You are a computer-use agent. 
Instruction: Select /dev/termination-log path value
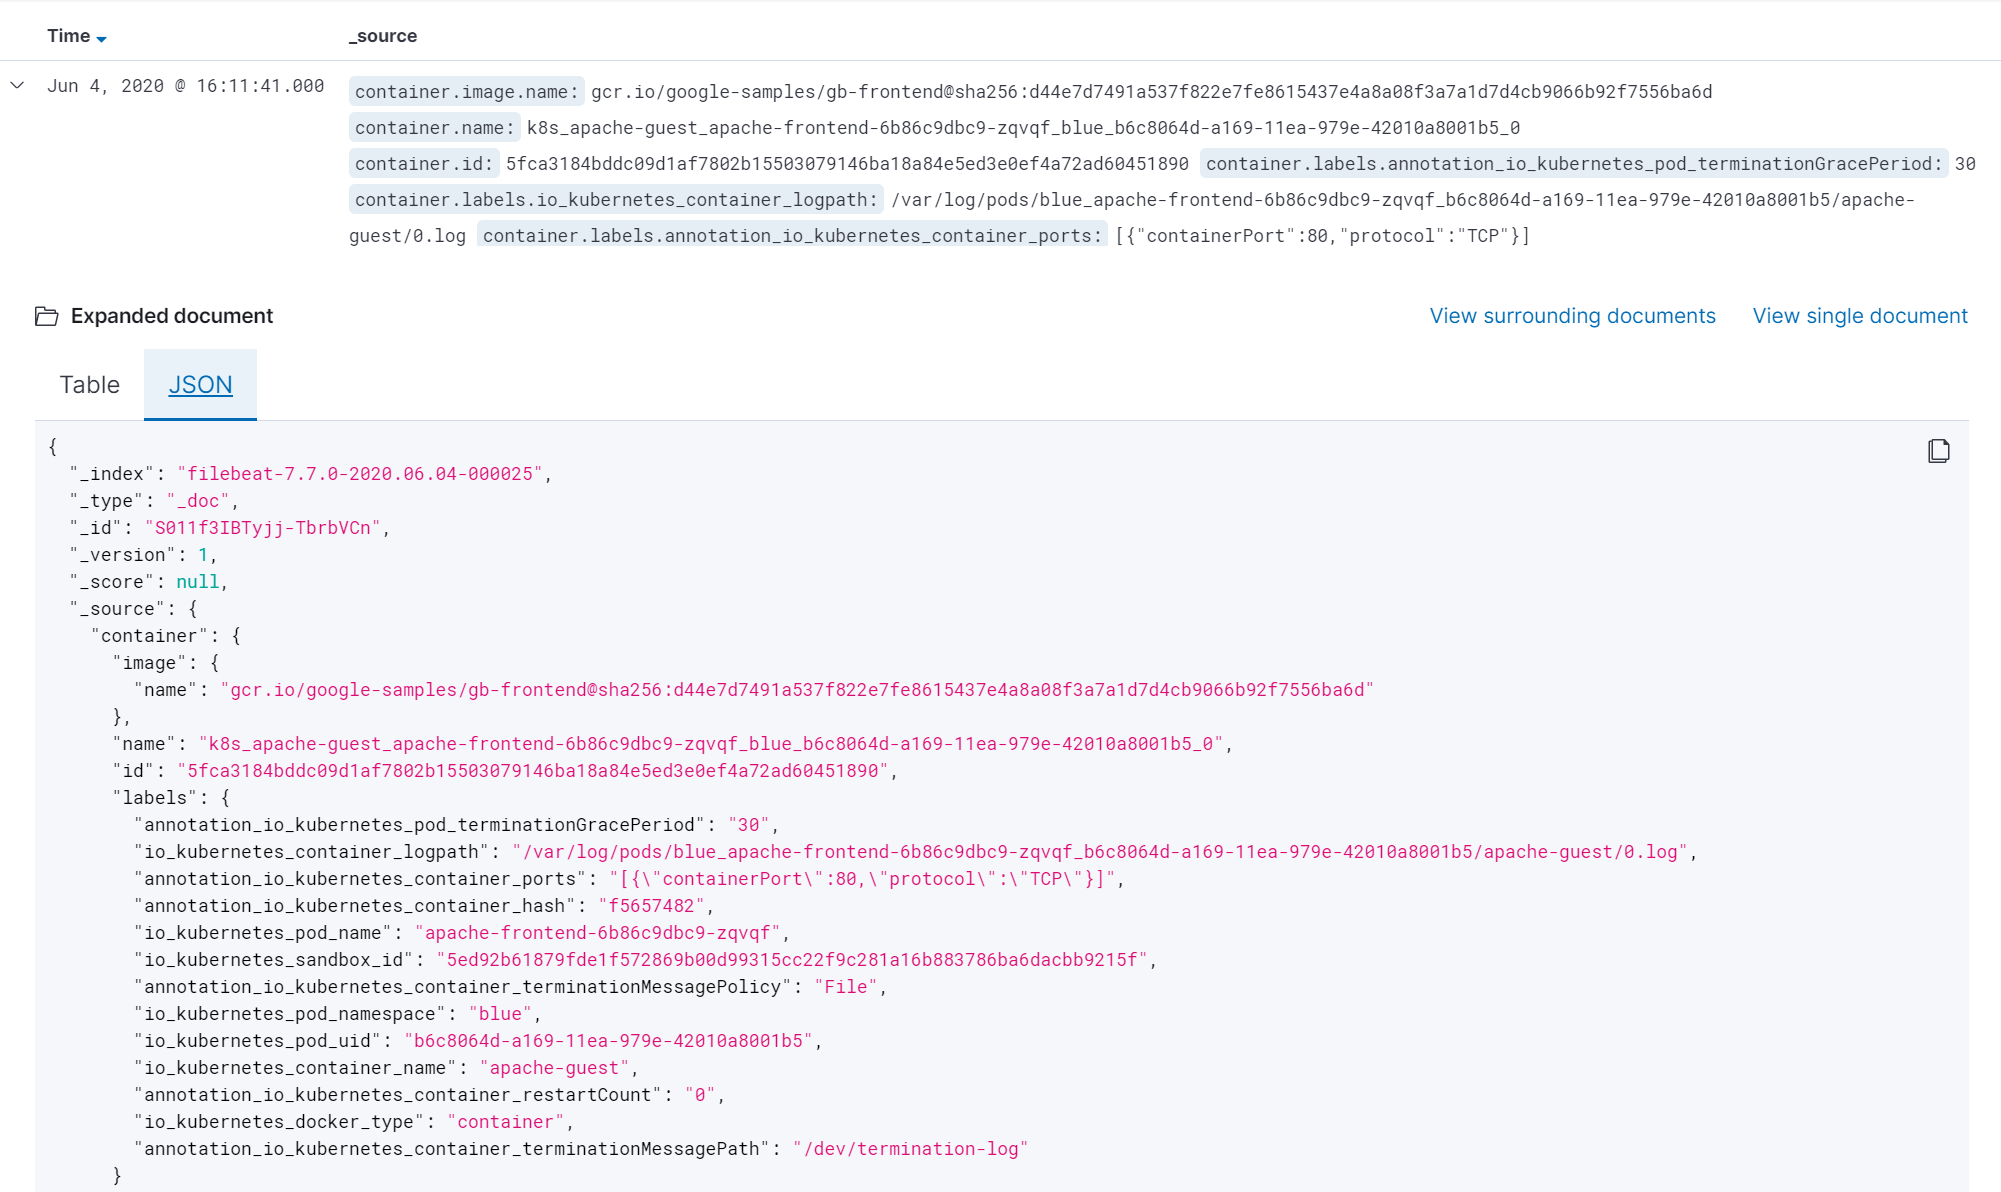tap(910, 1149)
